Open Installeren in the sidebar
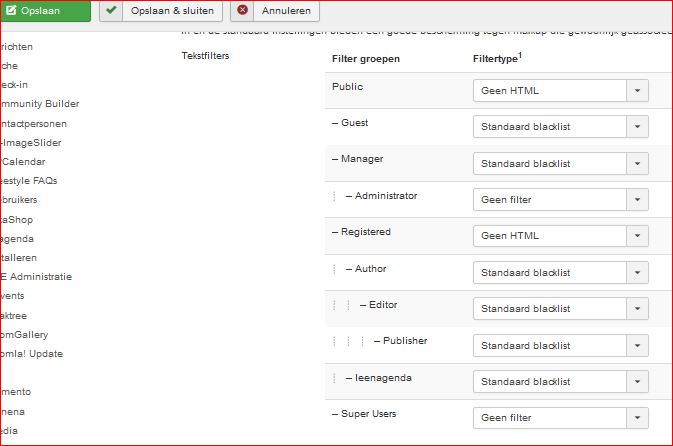Viewport: 673px width, 446px height. 19,258
